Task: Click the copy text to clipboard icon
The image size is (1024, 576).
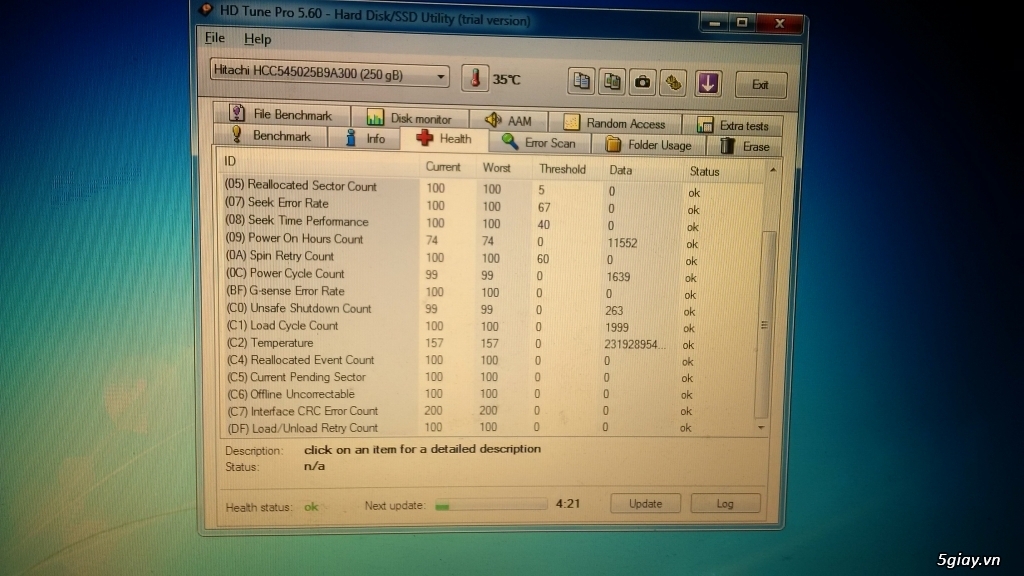Action: point(582,82)
